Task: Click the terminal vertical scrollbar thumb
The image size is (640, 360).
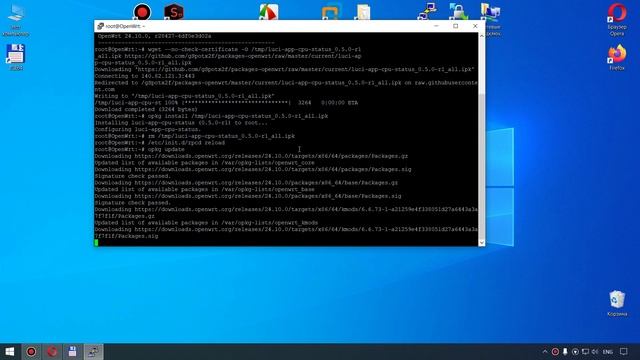Action: pyautogui.click(x=482, y=167)
